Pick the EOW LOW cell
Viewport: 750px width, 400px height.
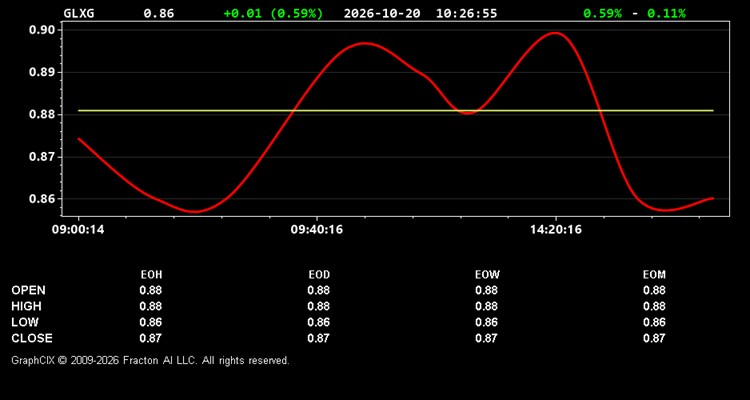pos(486,322)
